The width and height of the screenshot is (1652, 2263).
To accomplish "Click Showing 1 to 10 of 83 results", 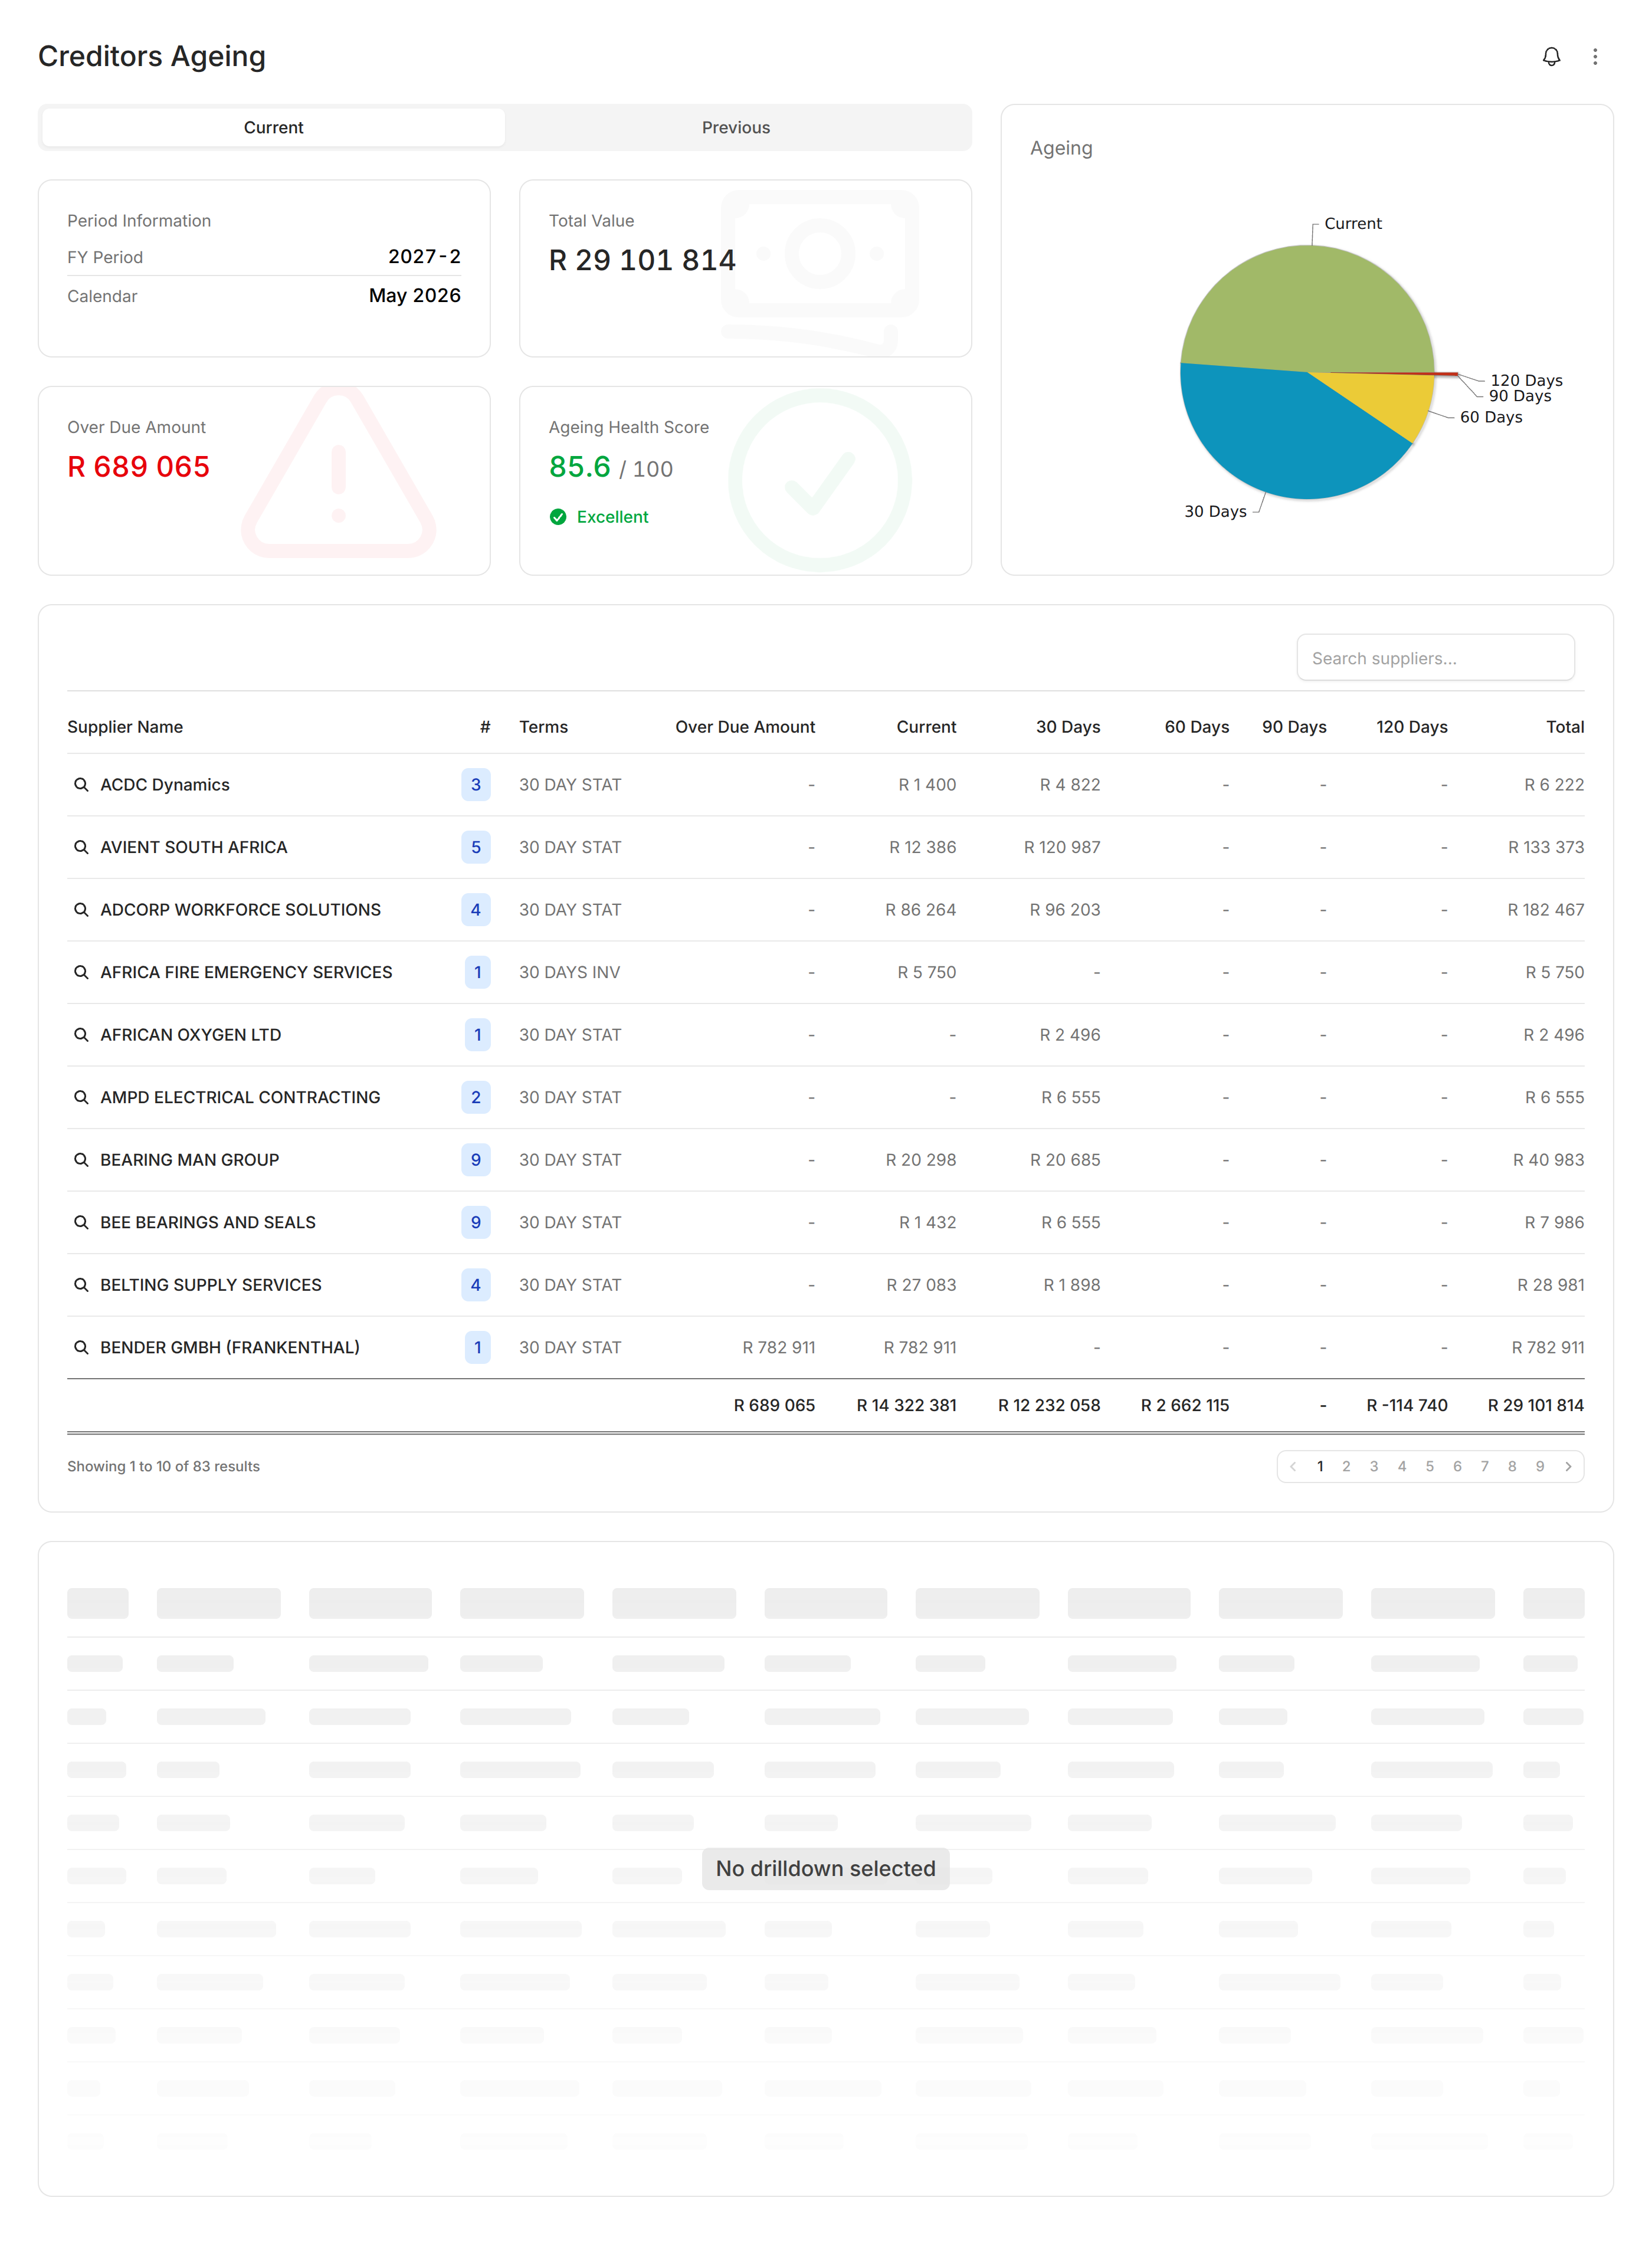I will [x=163, y=1466].
